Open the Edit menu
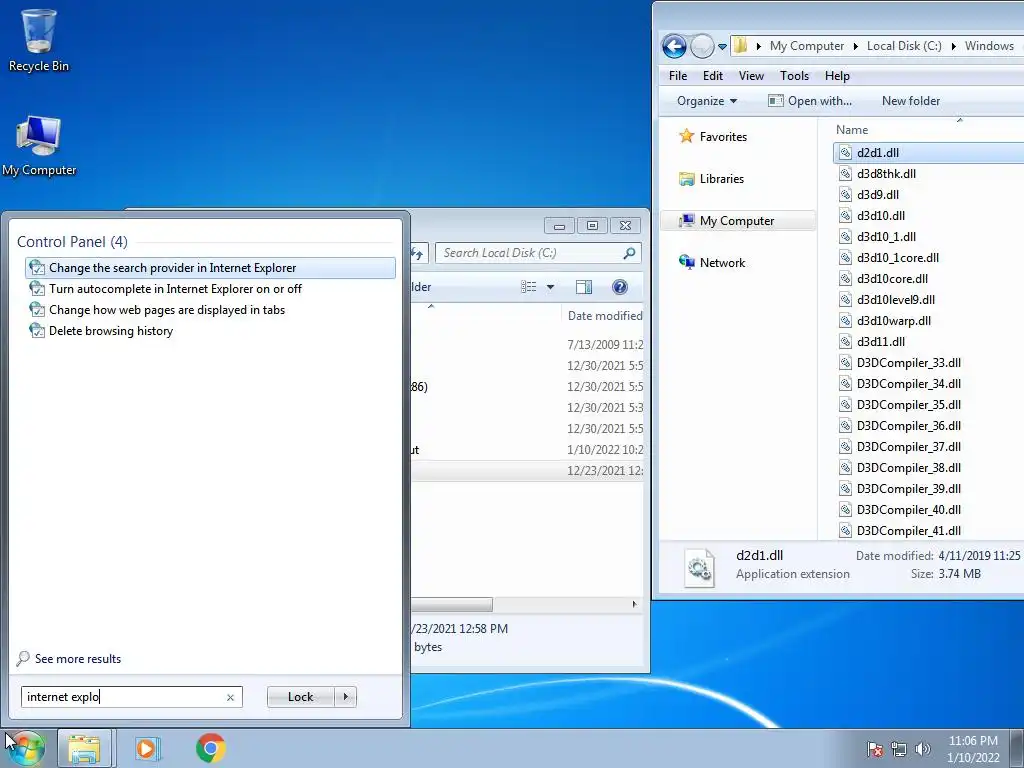Viewport: 1024px width, 768px height. pyautogui.click(x=712, y=76)
